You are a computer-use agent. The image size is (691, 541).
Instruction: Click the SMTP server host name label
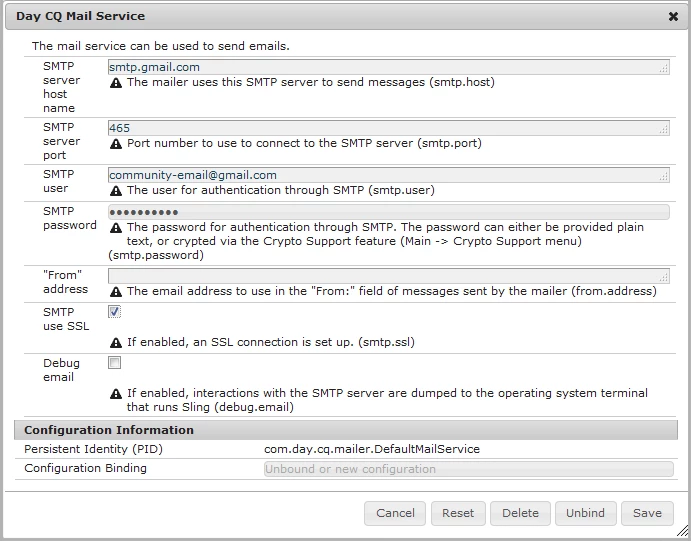point(62,87)
